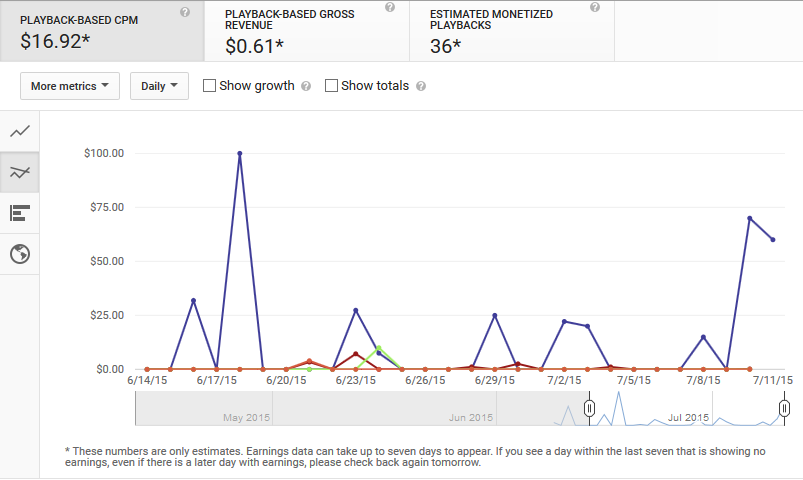Switch to the bar chart view icon
Screen dimensions: 803x480
click(x=19, y=213)
